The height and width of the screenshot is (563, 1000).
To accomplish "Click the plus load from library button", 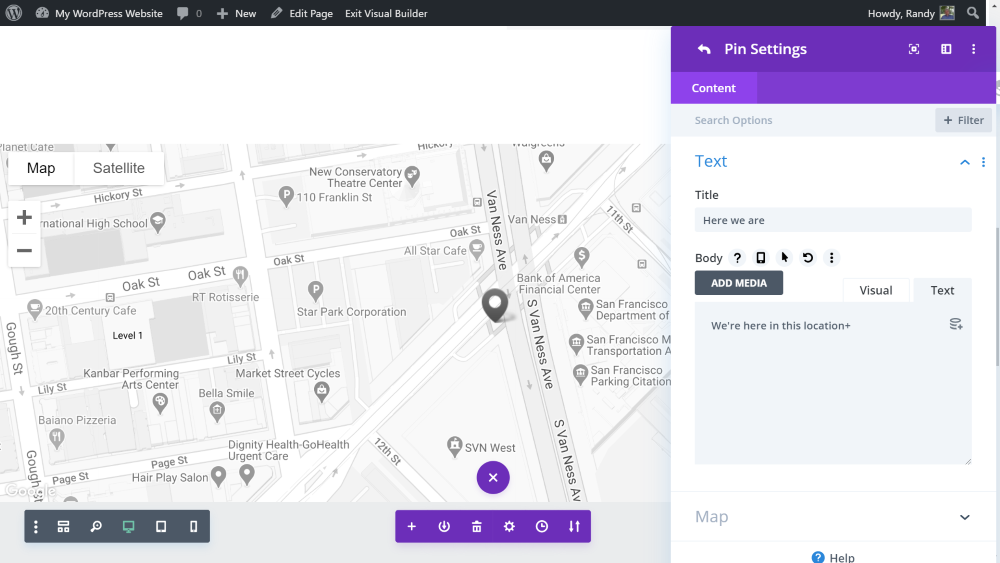I will (x=411, y=527).
